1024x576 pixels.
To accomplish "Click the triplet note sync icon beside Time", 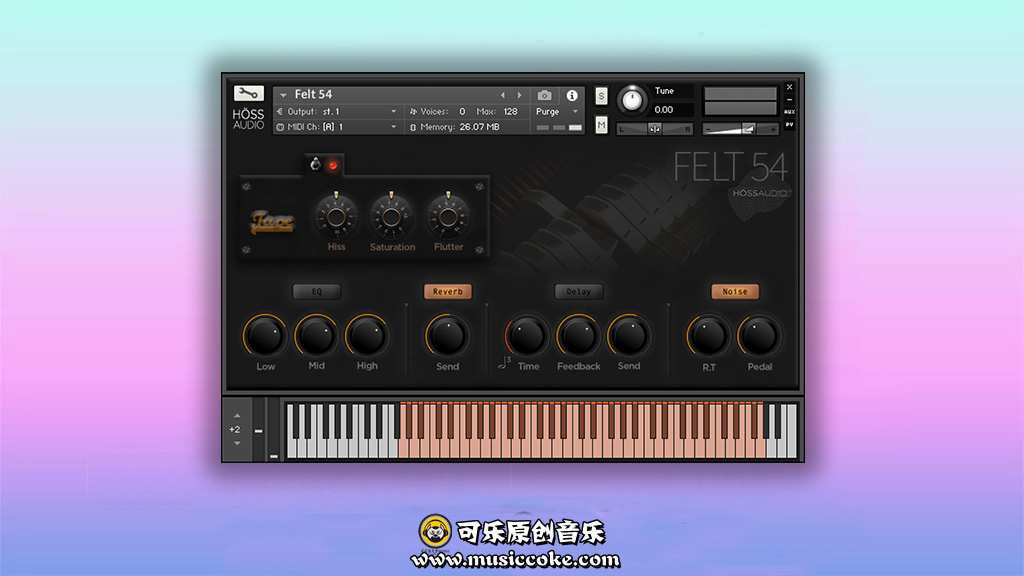I will coord(504,363).
